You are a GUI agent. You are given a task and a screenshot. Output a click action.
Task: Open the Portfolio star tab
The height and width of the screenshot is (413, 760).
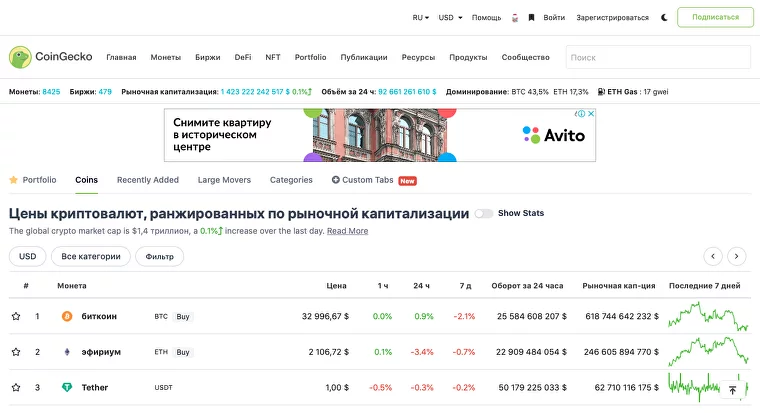pyautogui.click(x=33, y=180)
